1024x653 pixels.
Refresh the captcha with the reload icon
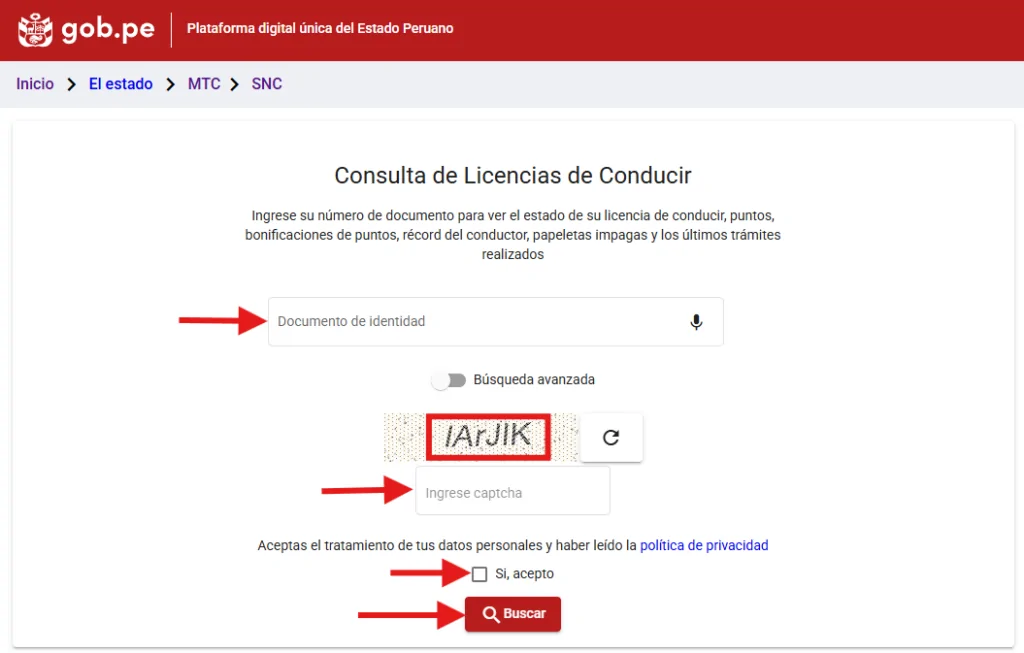[x=612, y=438]
